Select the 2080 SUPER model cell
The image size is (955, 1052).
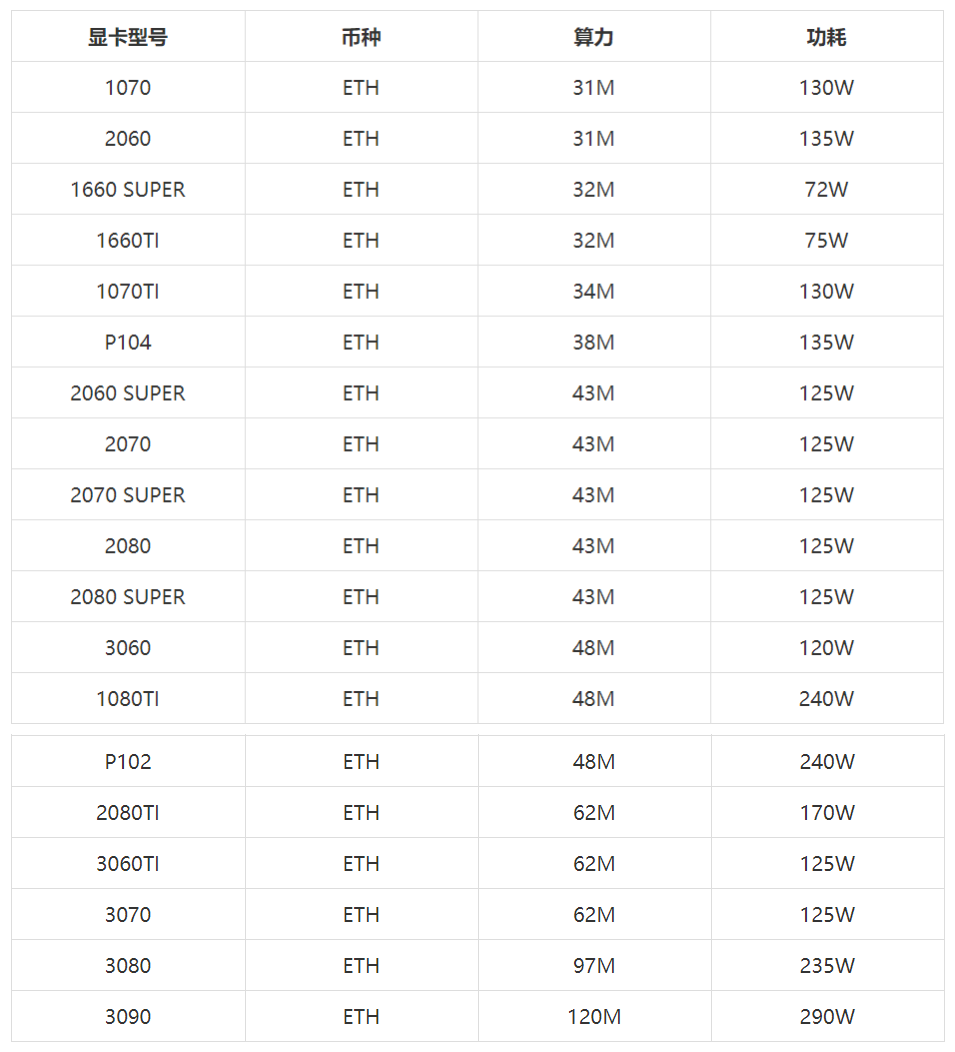128,598
